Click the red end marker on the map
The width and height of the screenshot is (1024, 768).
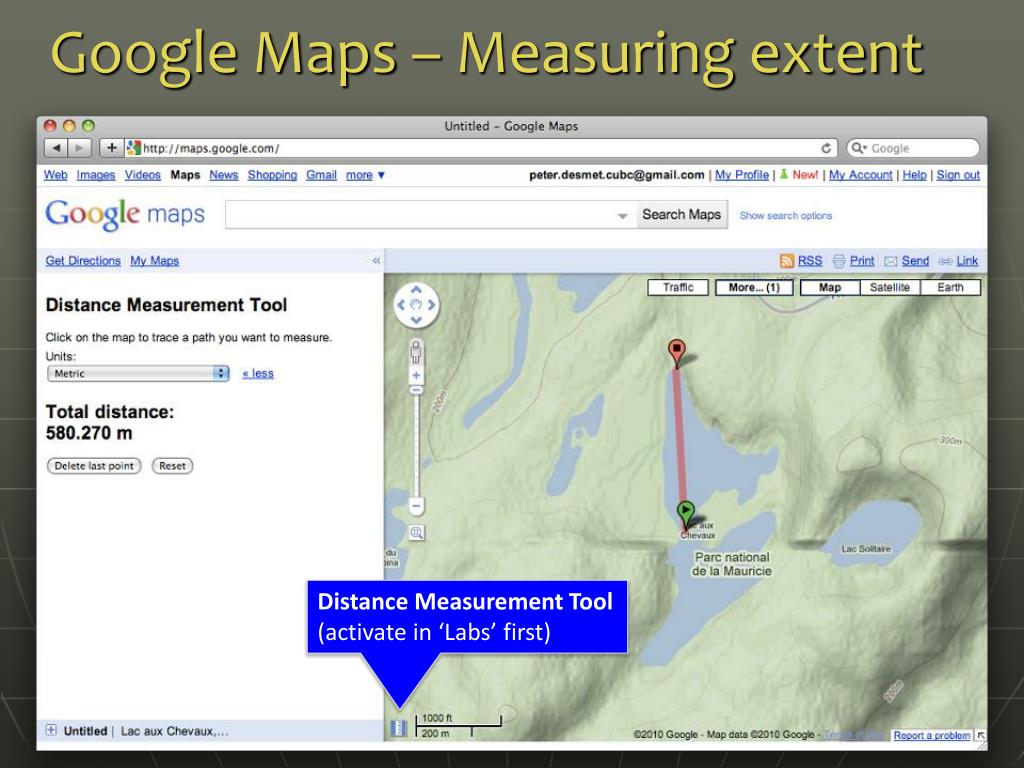677,352
